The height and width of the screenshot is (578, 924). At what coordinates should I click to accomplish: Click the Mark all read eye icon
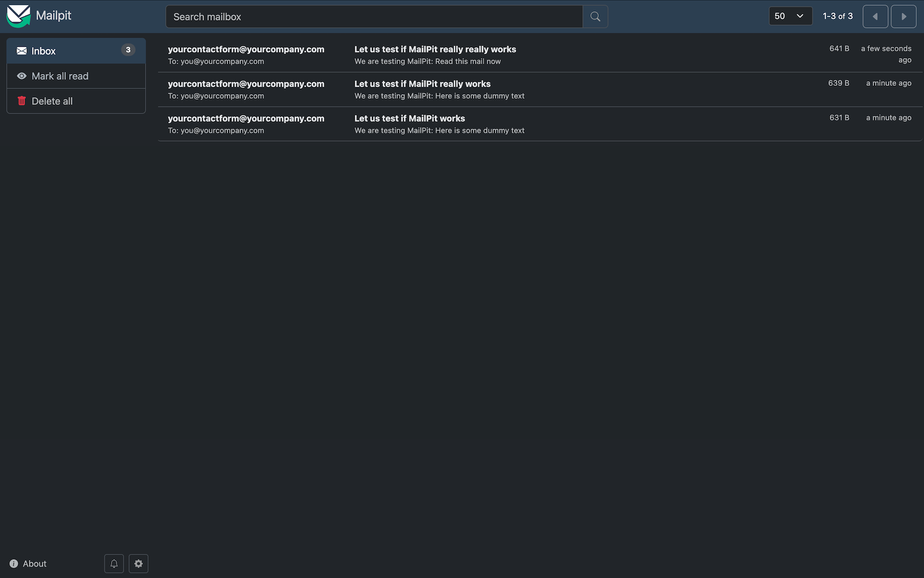[22, 76]
